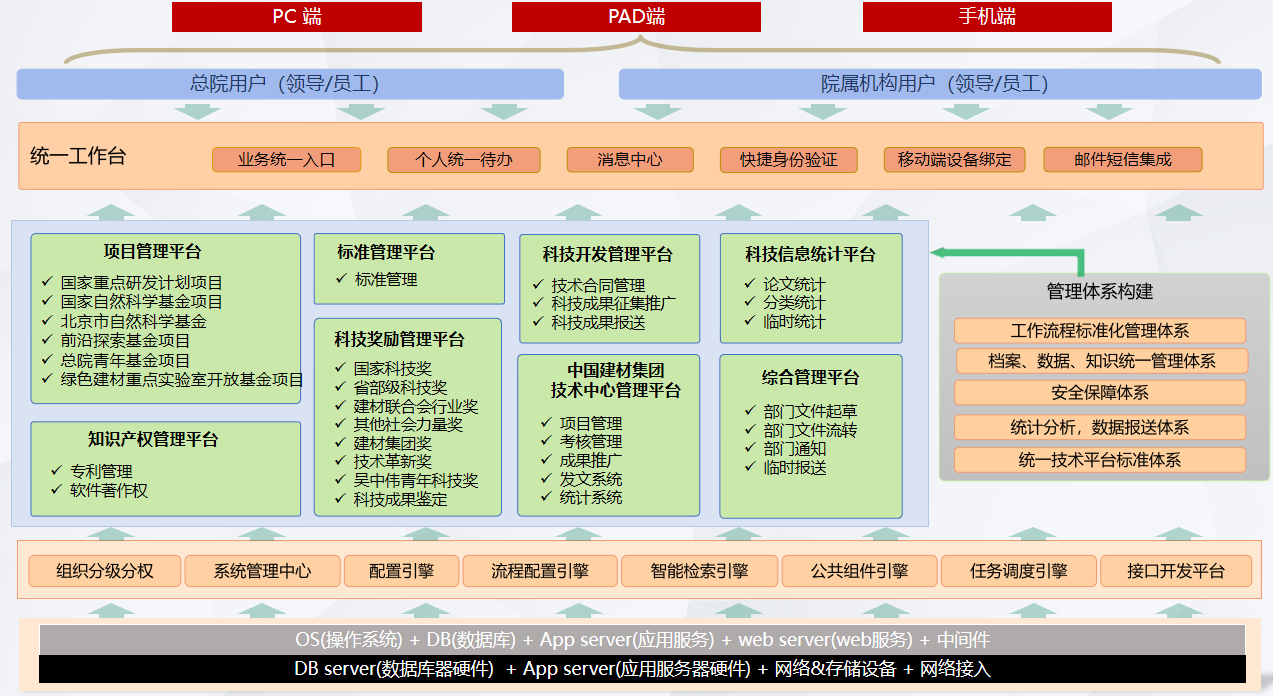Open 发文系统 item

tap(591, 479)
